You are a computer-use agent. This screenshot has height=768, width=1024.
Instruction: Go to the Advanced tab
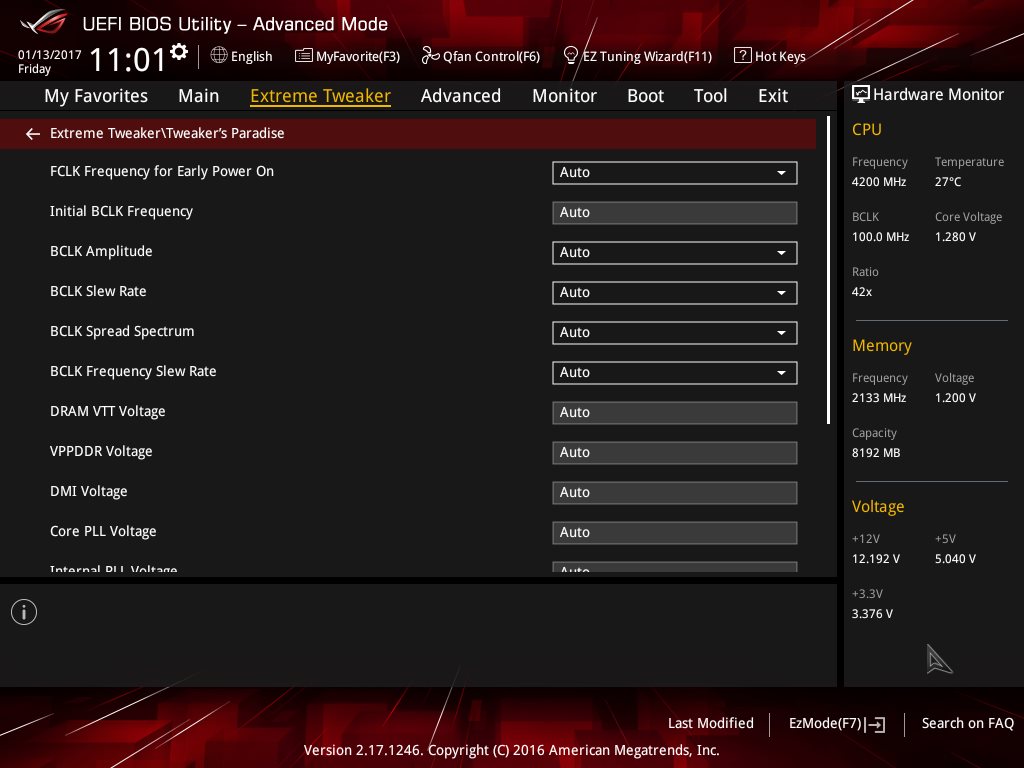point(461,96)
